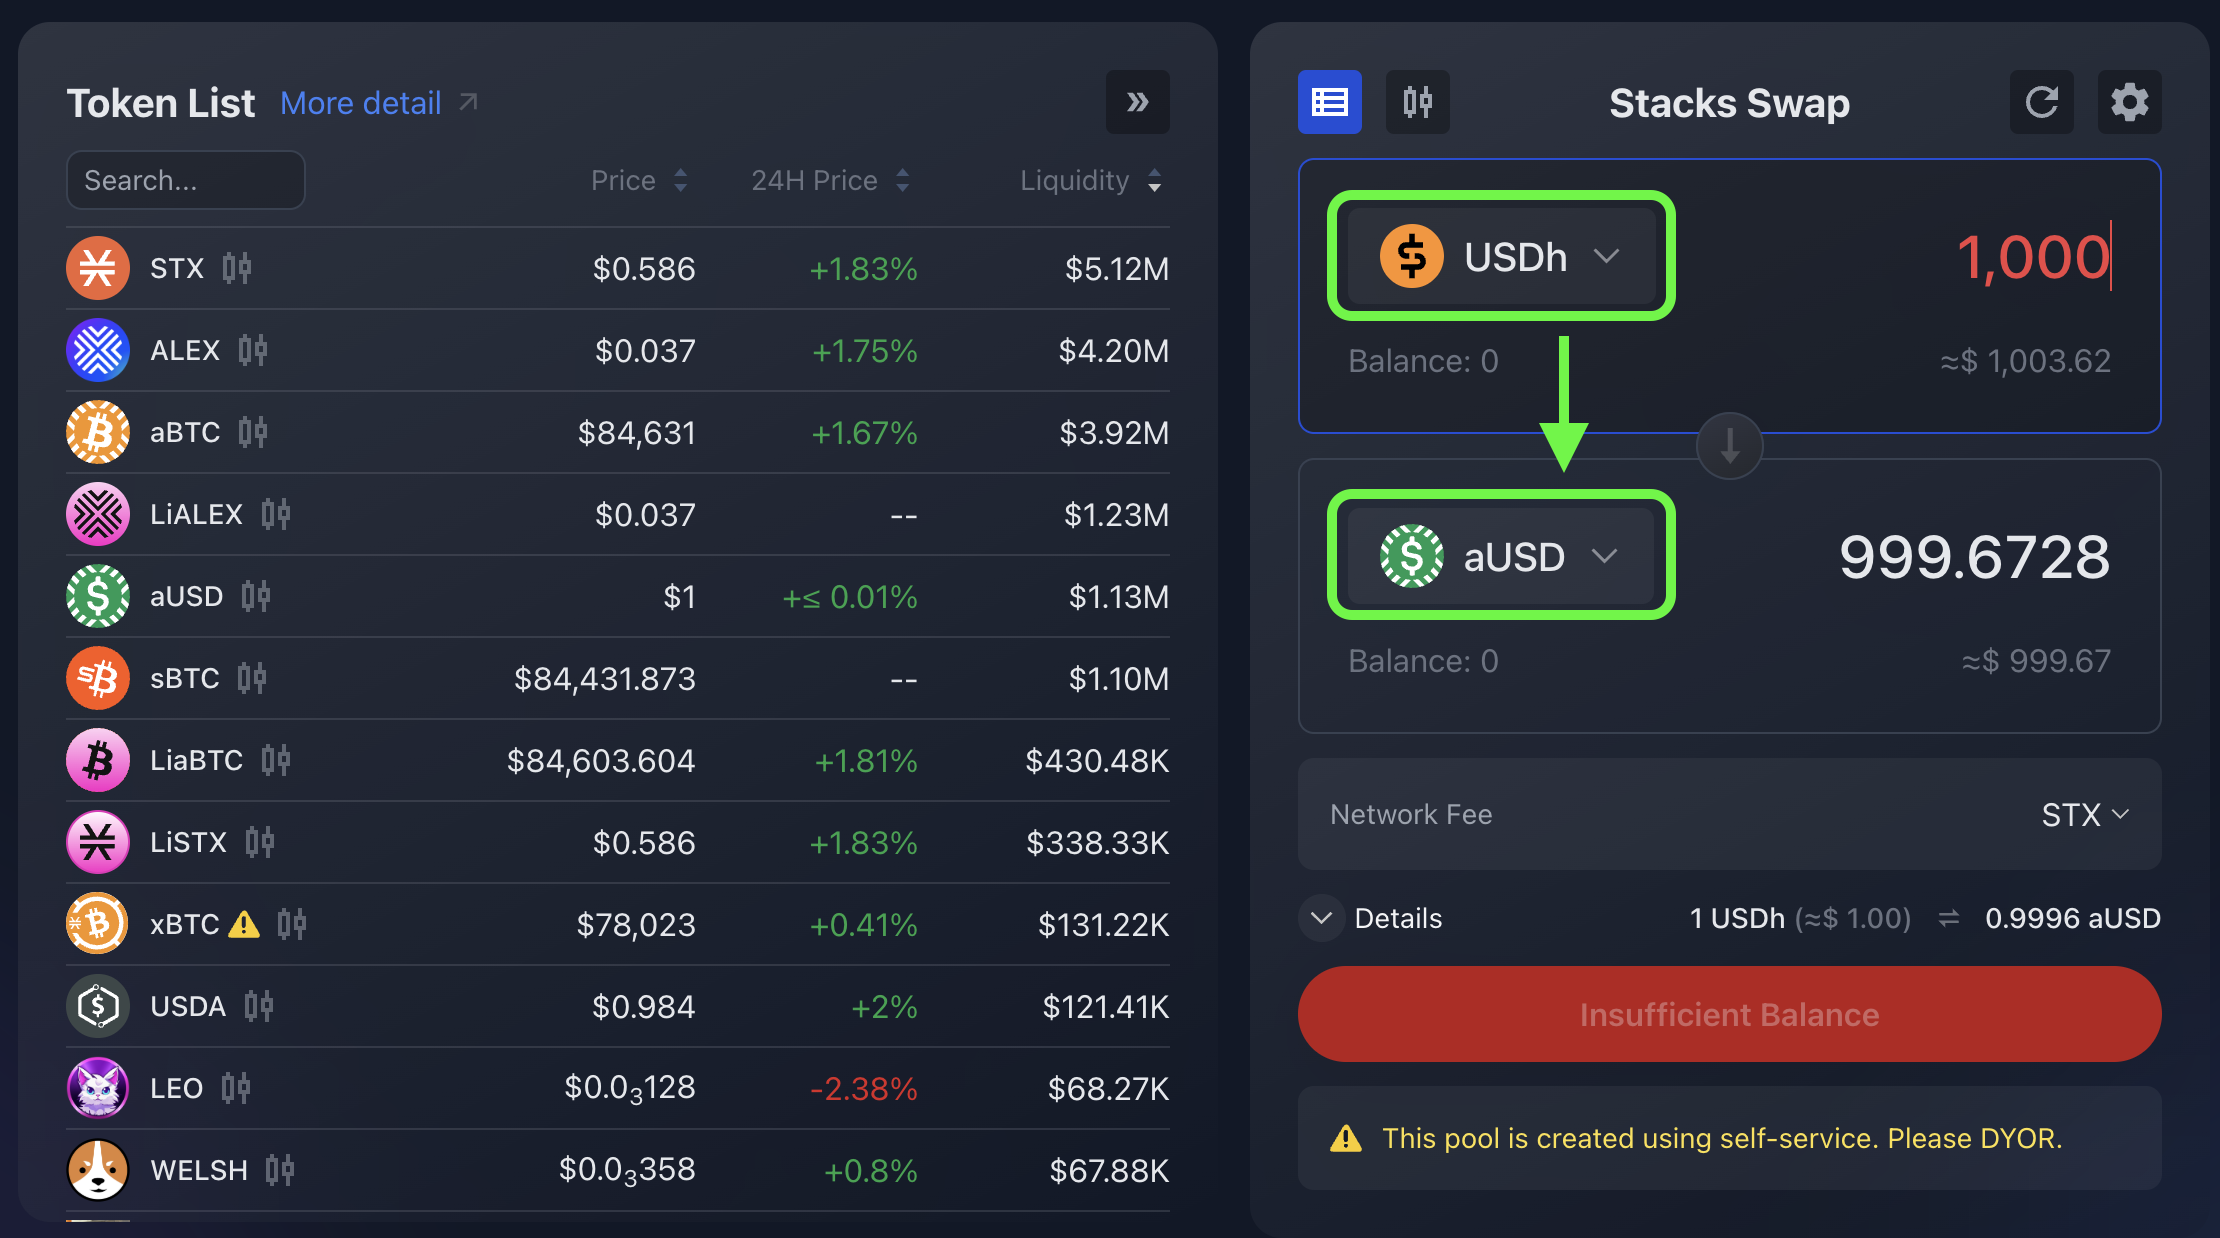Collapse token list with double-arrow icon
The image size is (2220, 1238).
pyautogui.click(x=1137, y=102)
